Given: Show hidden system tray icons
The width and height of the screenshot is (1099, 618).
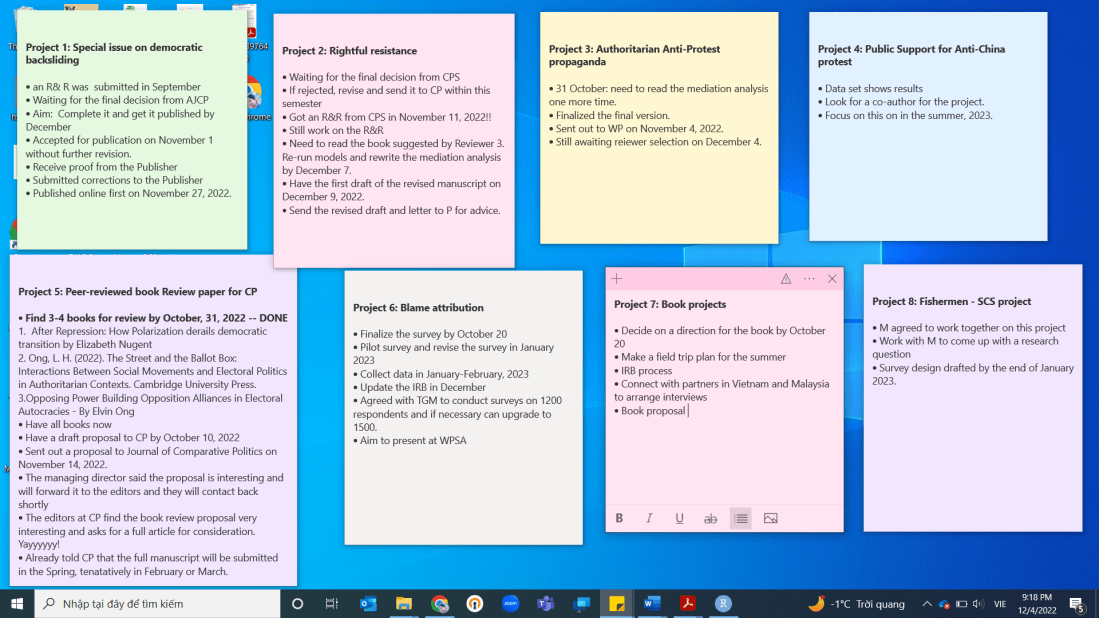Looking at the screenshot, I should tap(926, 604).
